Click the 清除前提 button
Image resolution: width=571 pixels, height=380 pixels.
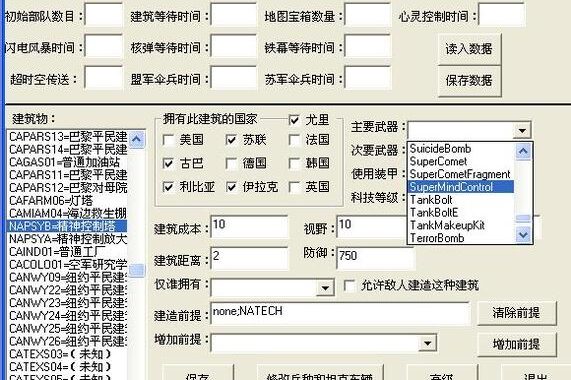(x=516, y=313)
